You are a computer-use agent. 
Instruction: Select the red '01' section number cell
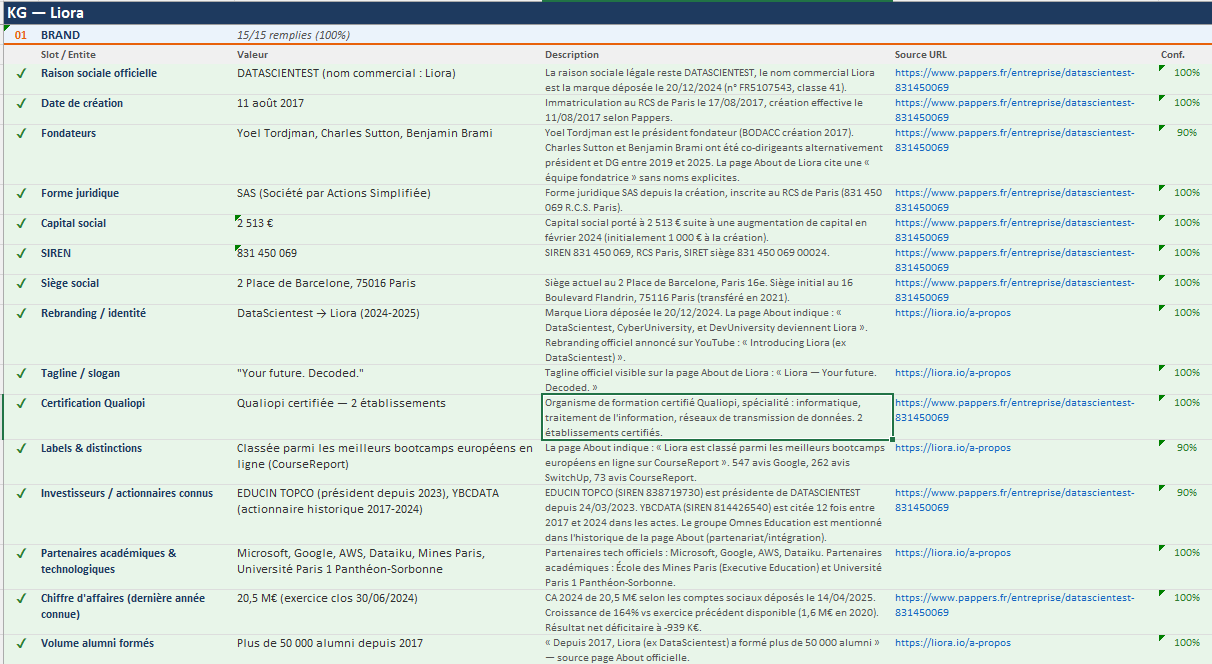[x=20, y=35]
